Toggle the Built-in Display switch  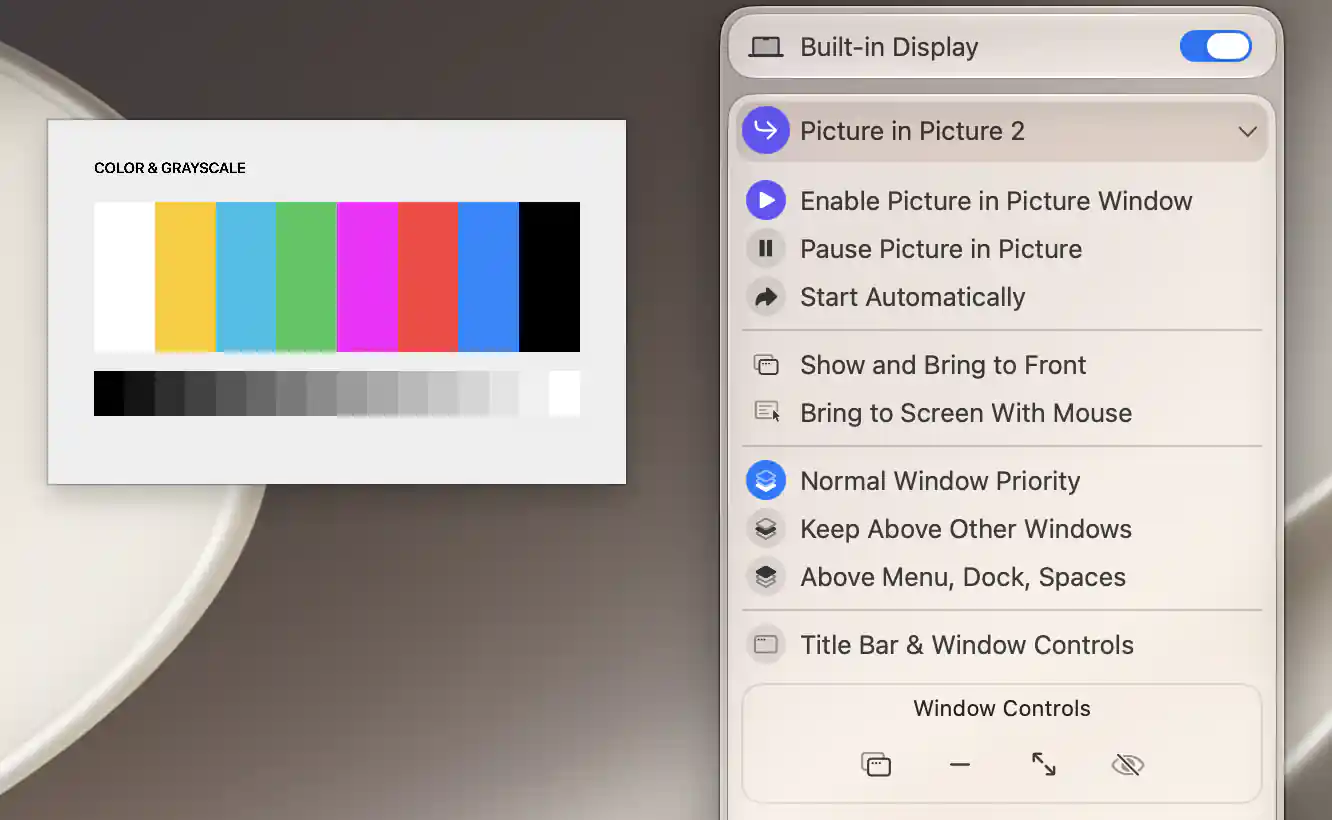[x=1215, y=47]
